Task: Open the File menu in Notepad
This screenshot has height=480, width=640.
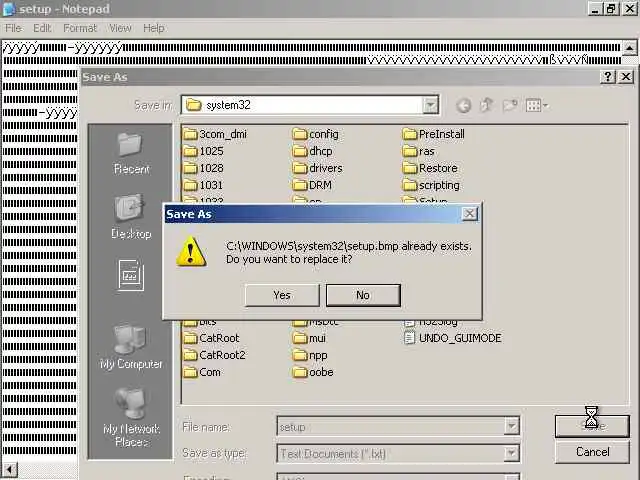Action: pos(13,28)
